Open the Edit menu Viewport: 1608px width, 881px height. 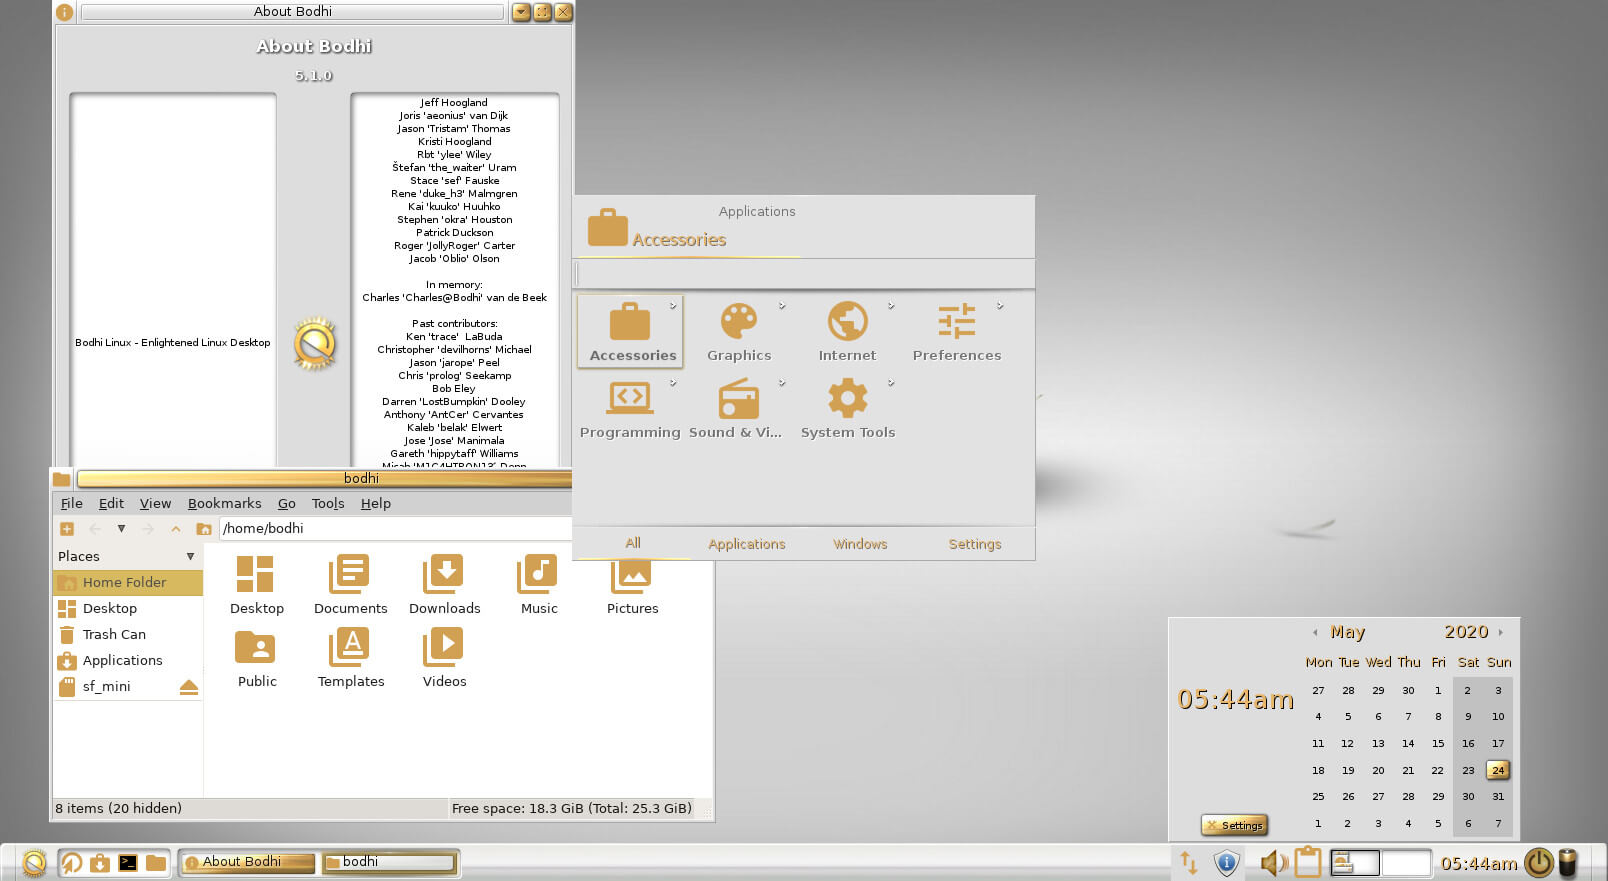(111, 503)
